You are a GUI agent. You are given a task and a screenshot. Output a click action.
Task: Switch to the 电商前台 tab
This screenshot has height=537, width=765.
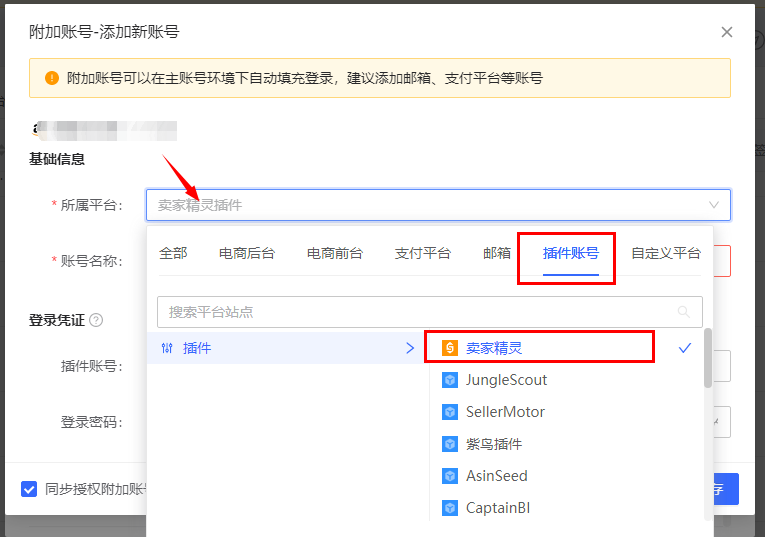click(335, 253)
